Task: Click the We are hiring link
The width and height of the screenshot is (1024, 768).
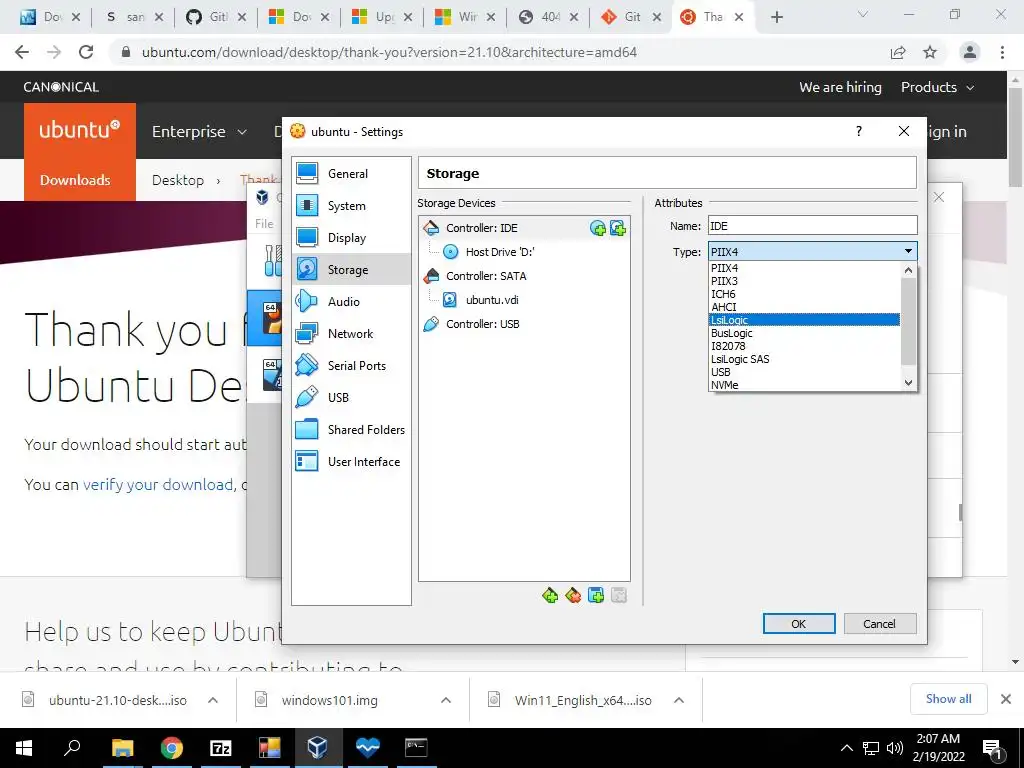Action: tap(840, 87)
